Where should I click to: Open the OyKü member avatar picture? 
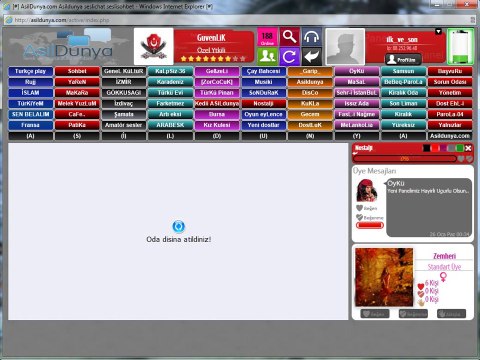tap(367, 191)
